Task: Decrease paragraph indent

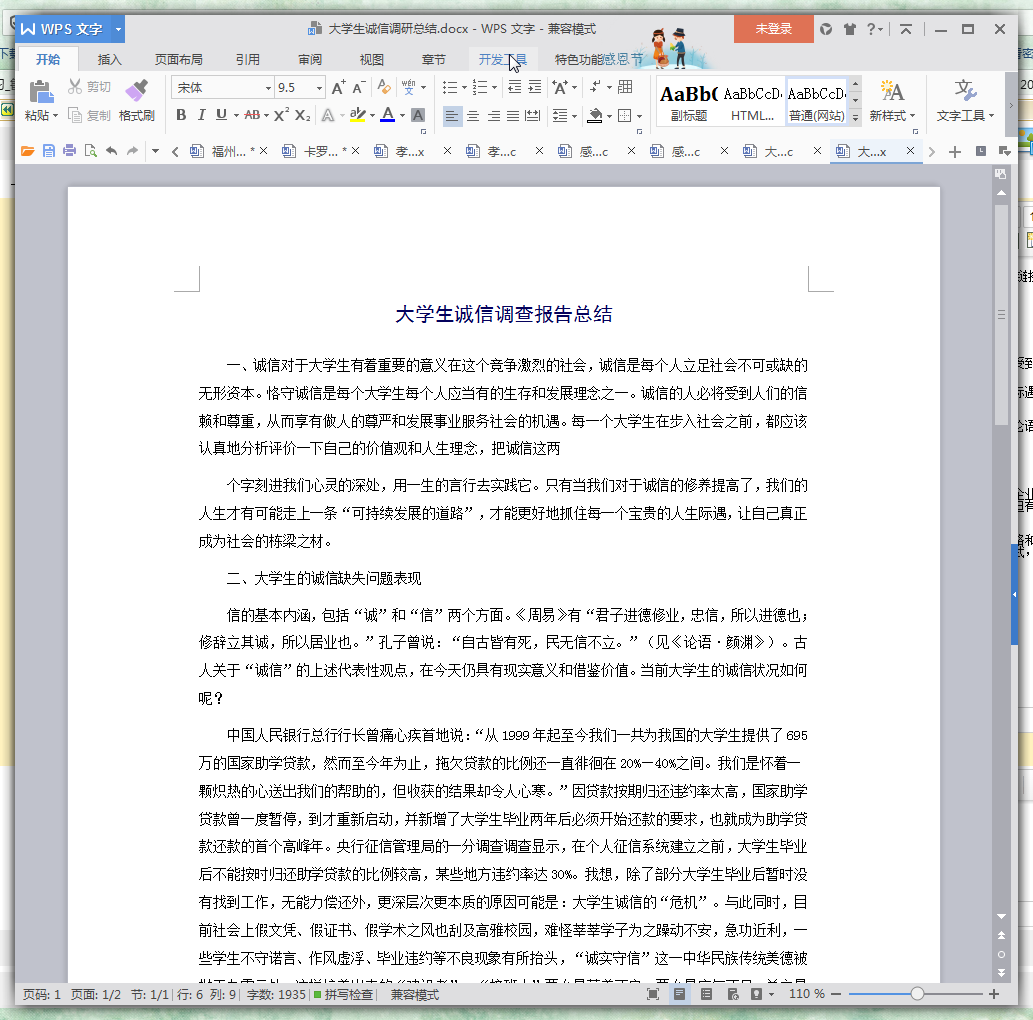Action: (x=515, y=87)
